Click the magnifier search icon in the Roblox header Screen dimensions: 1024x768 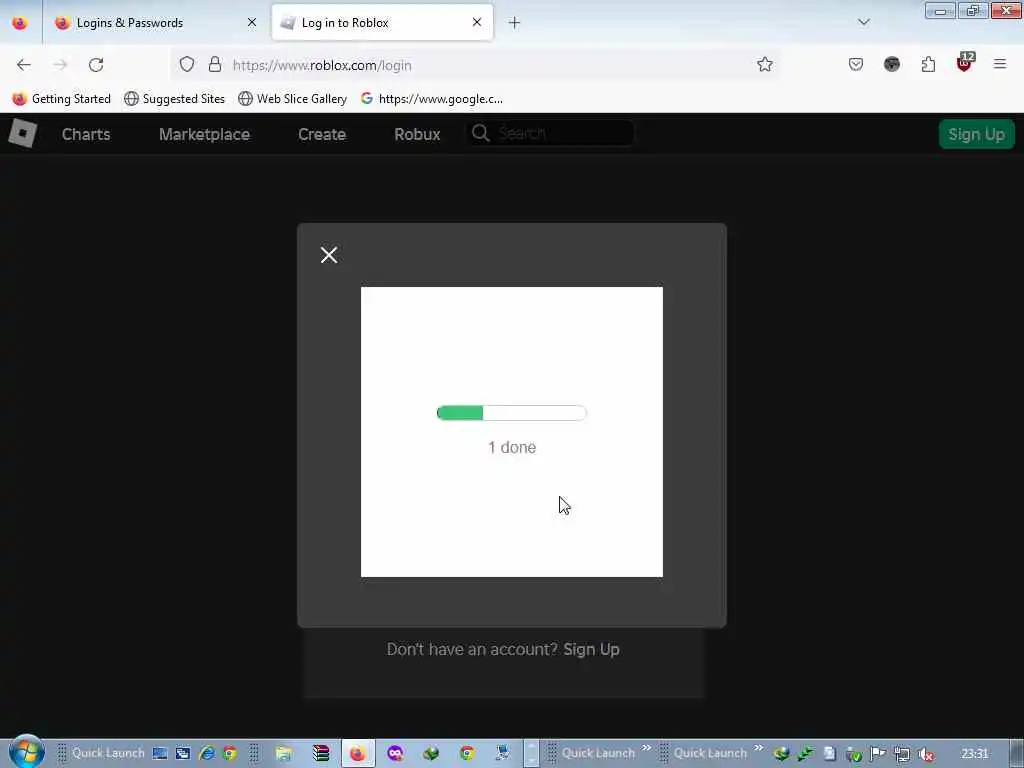[481, 133]
